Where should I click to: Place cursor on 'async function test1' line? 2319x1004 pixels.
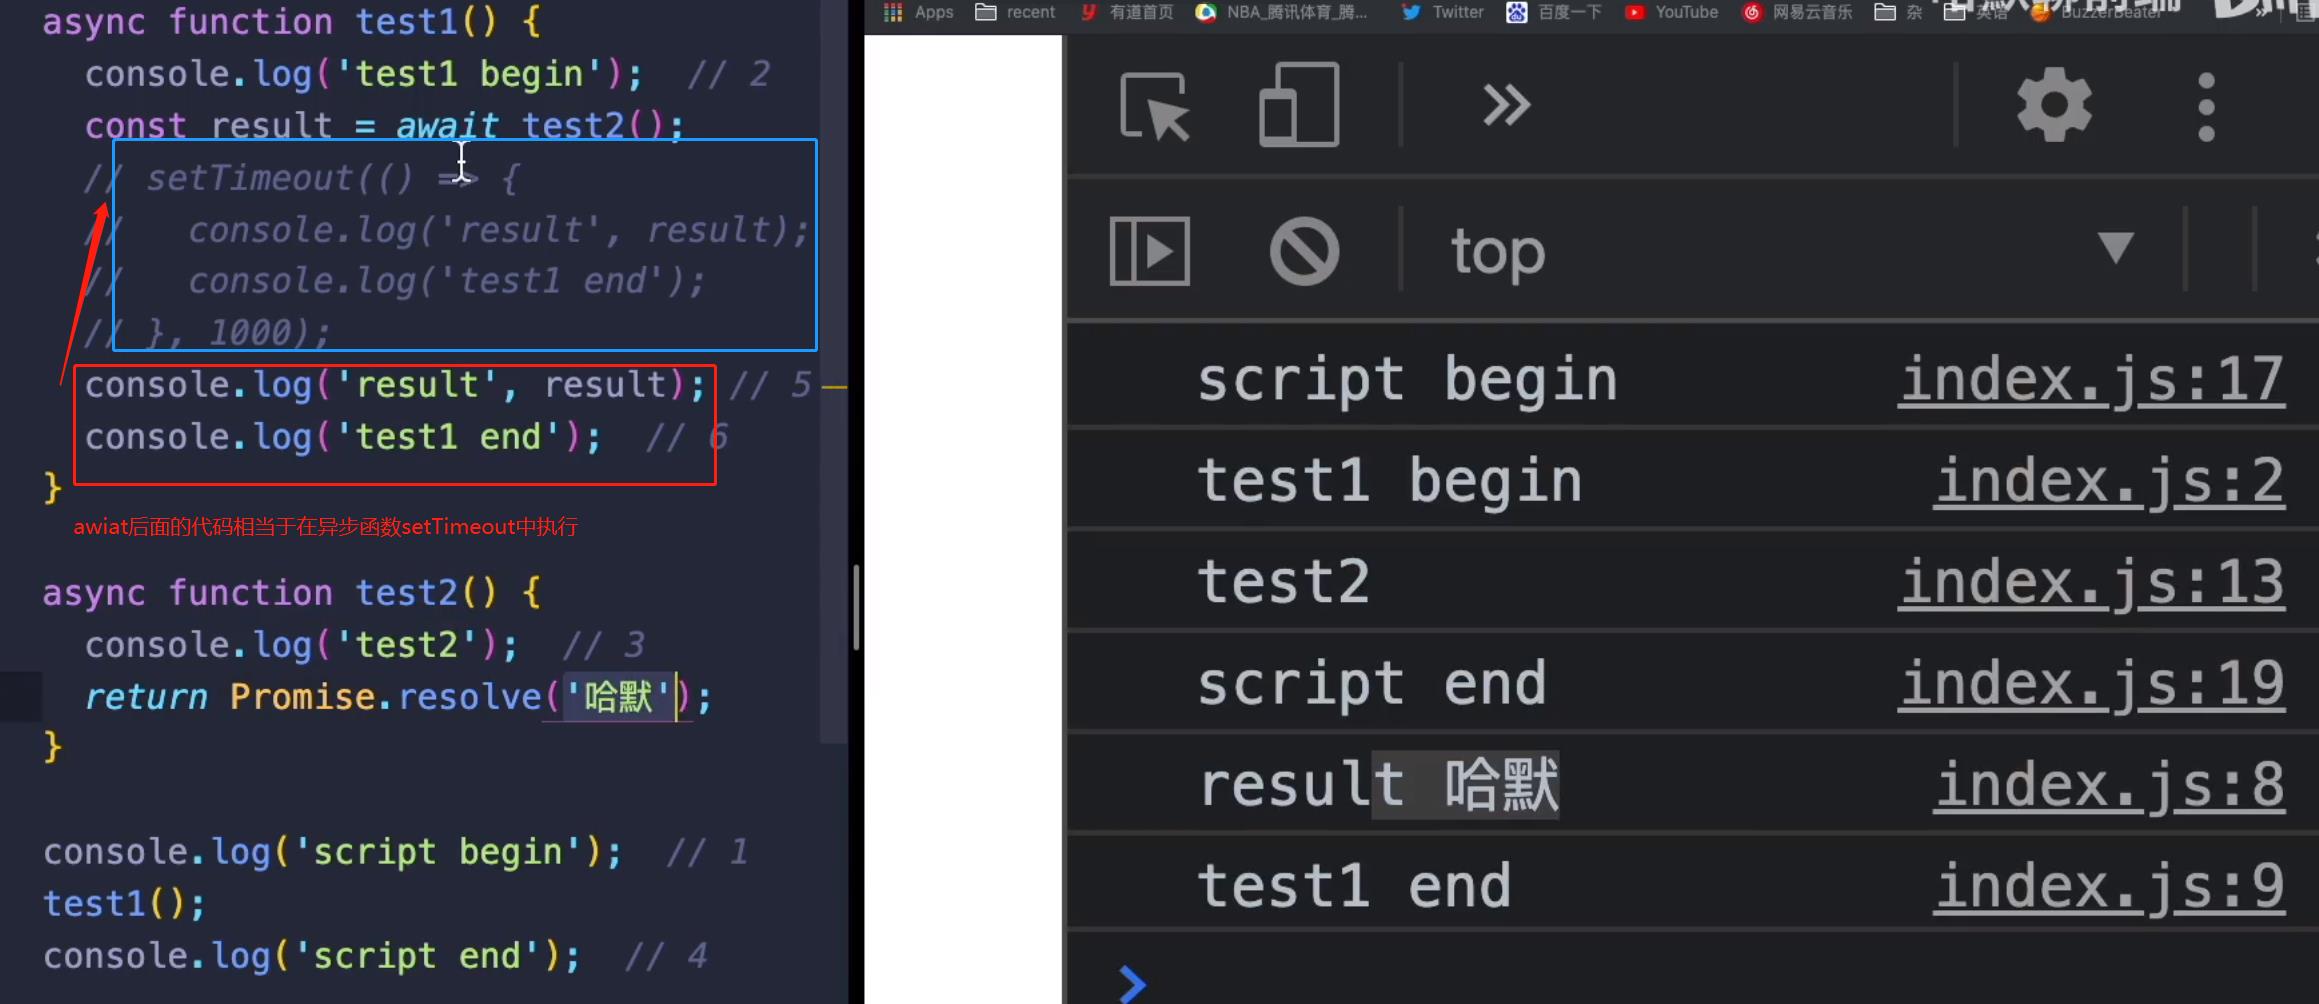(292, 22)
